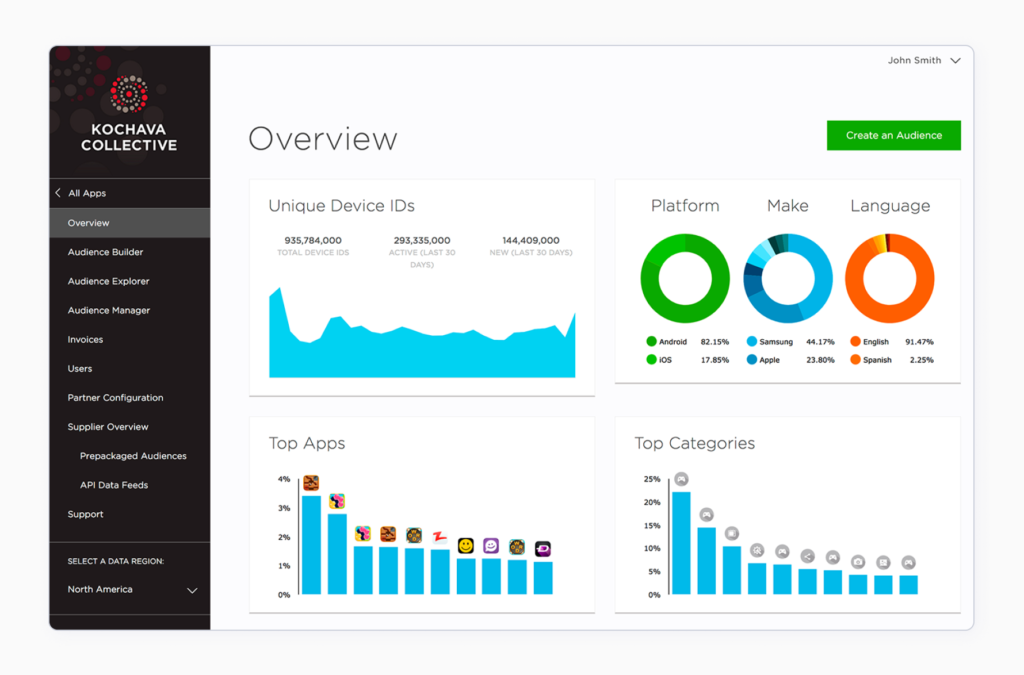Click the game controller icon above tallest category bar
Image resolution: width=1024 pixels, height=675 pixels.
point(681,478)
